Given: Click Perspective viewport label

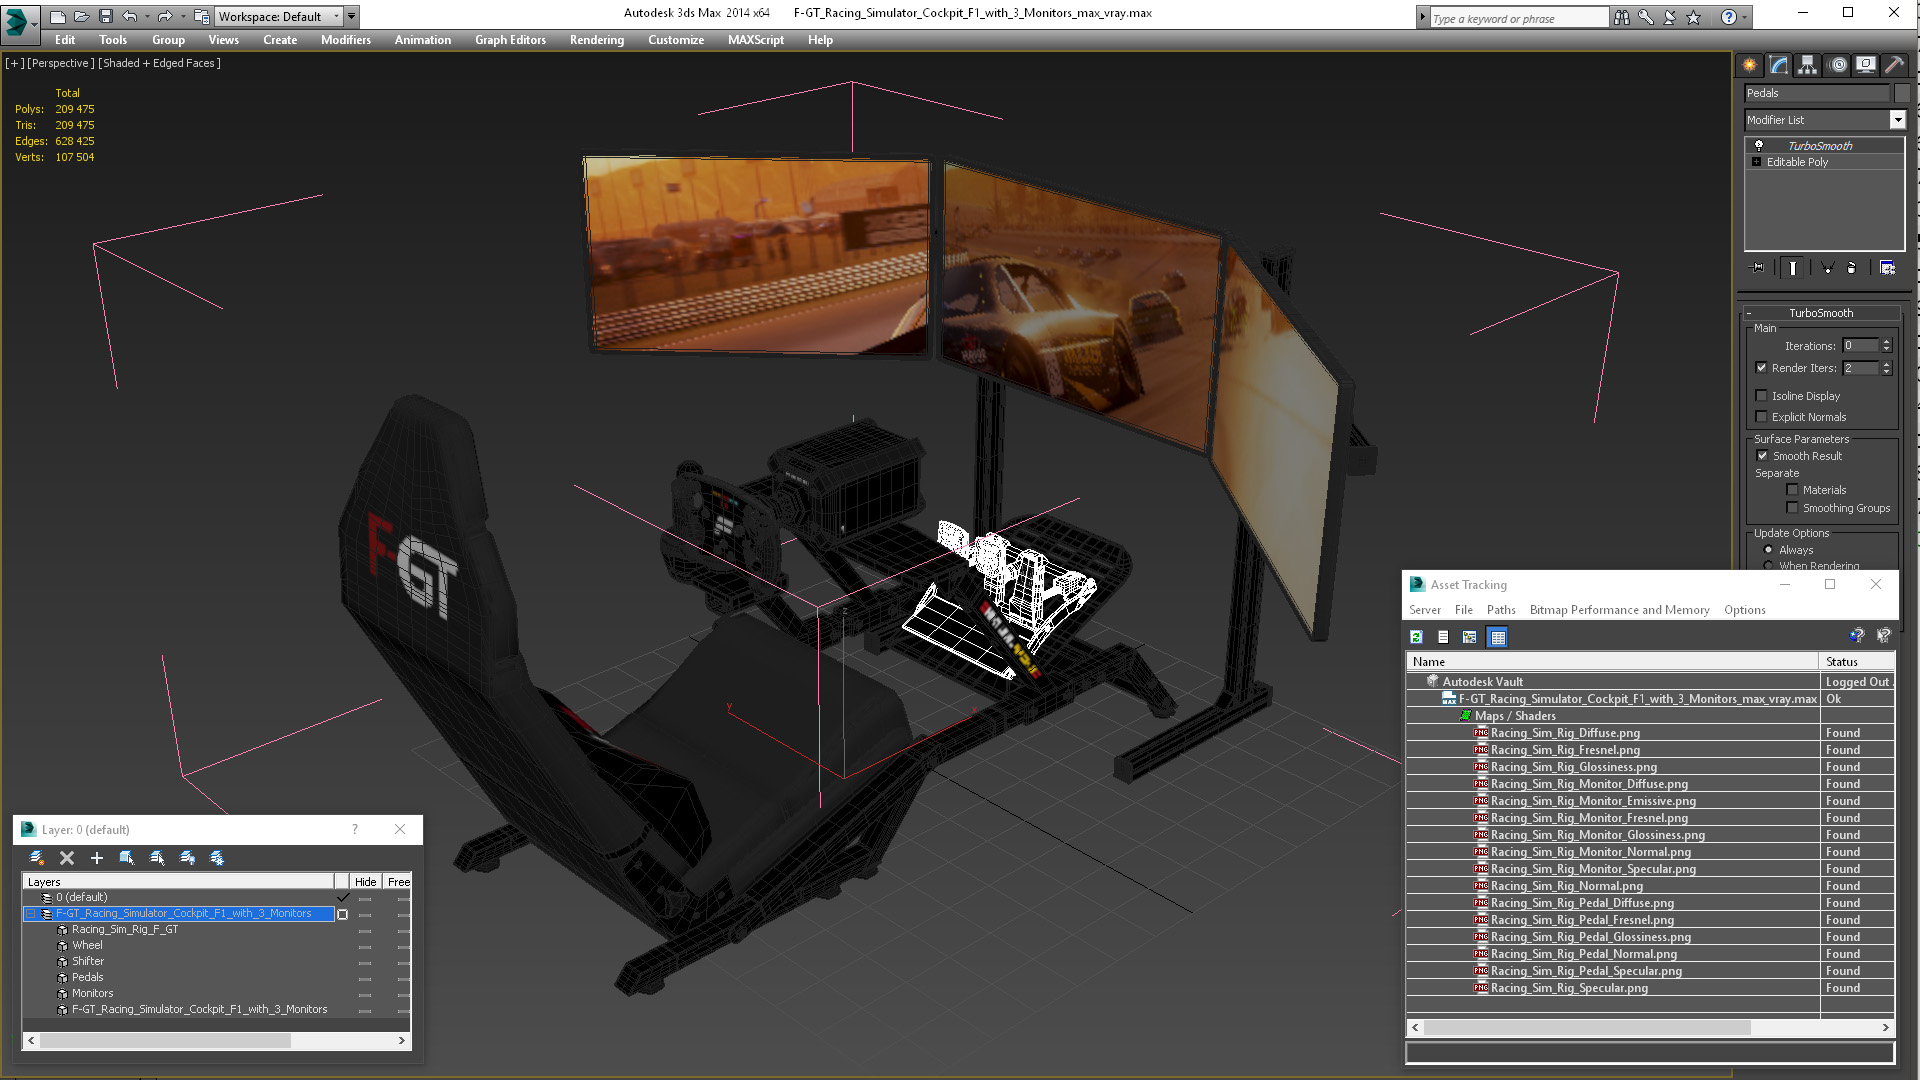Looking at the screenshot, I should tap(61, 63).
